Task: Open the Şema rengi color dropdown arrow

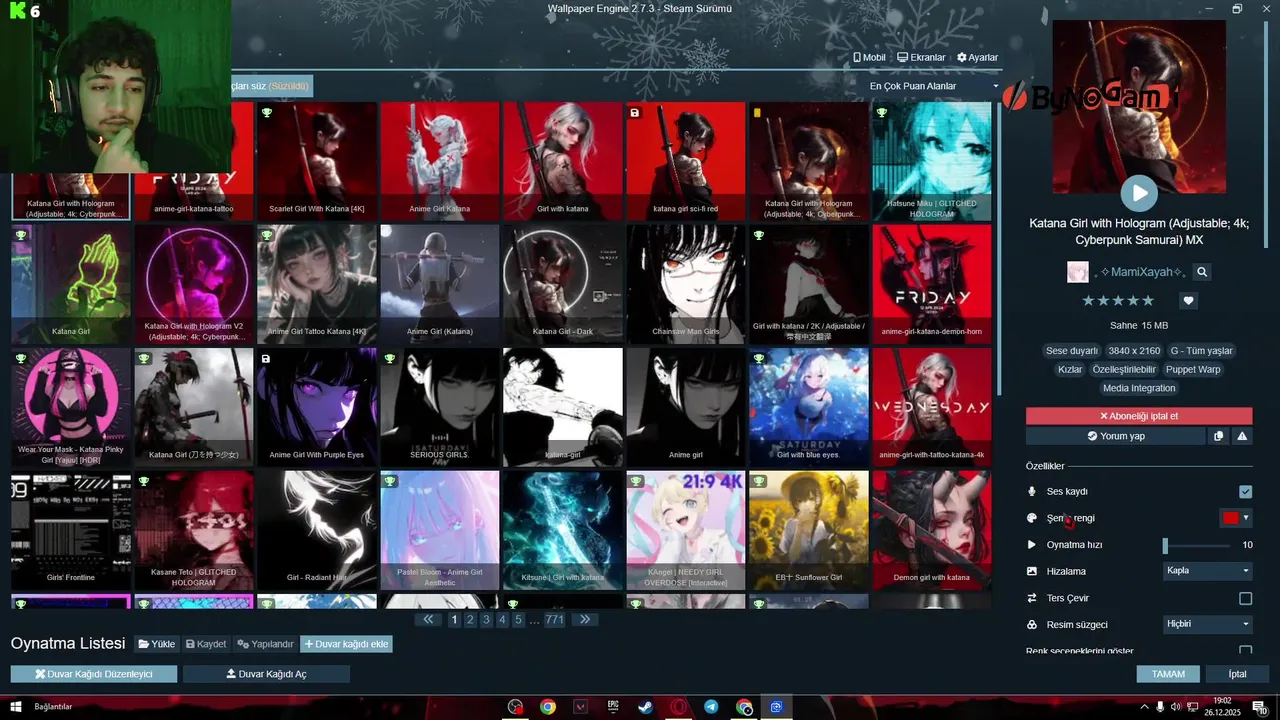Action: coord(1246,518)
